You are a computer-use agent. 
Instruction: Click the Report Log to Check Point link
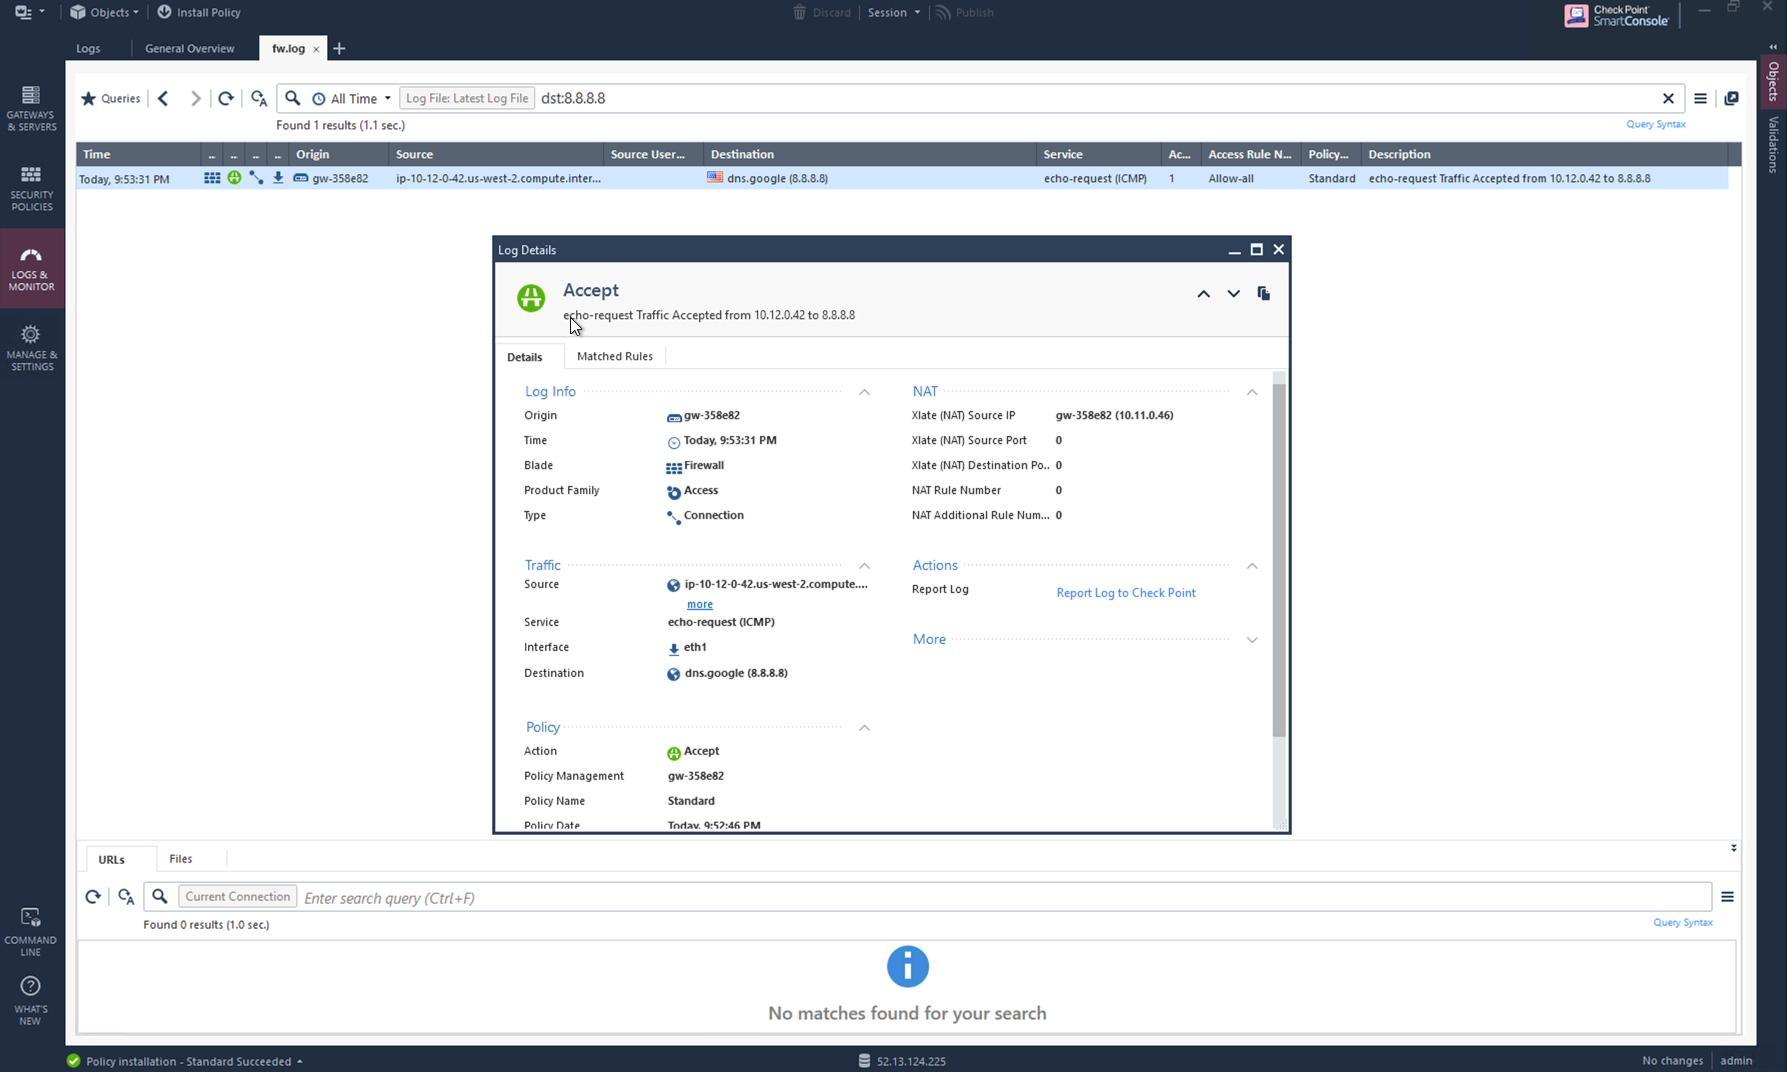(1125, 592)
